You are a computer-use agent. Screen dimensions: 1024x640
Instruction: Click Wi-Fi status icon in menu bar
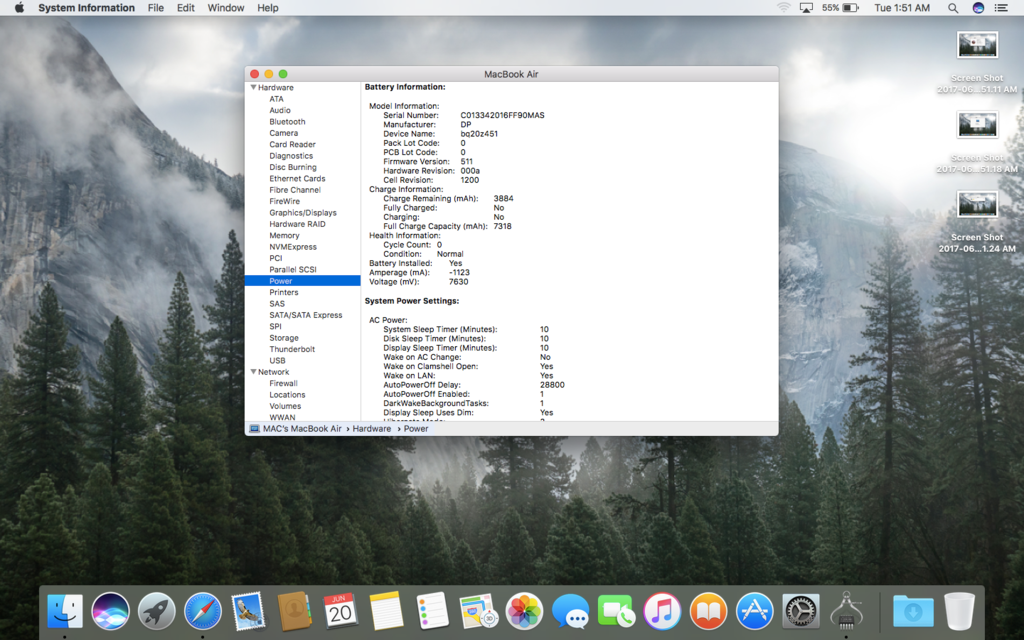(x=784, y=8)
